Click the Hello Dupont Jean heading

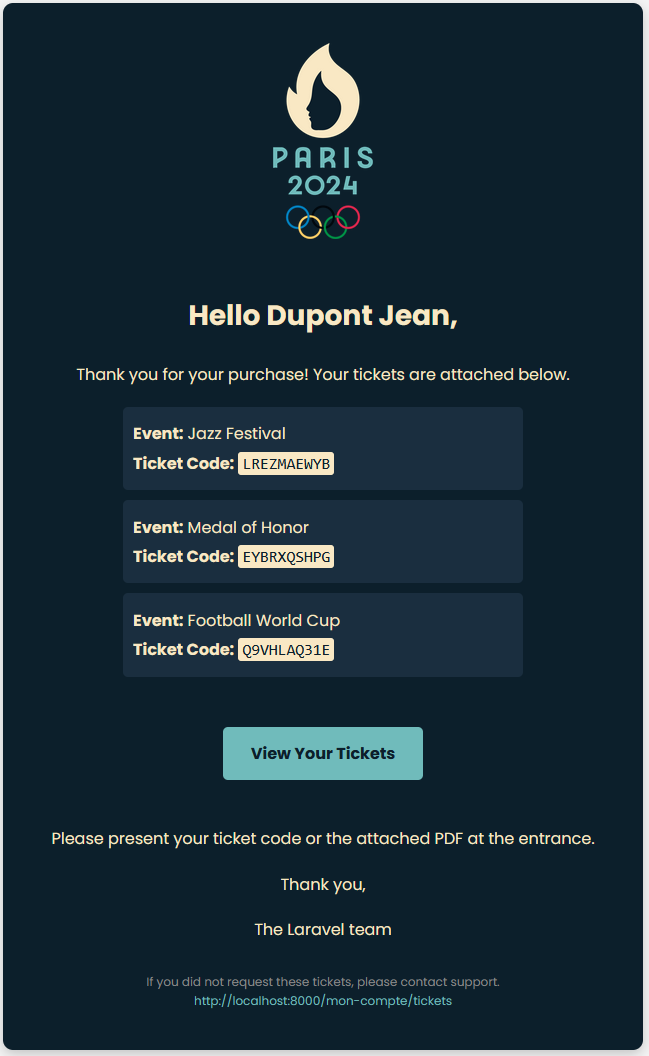[323, 315]
